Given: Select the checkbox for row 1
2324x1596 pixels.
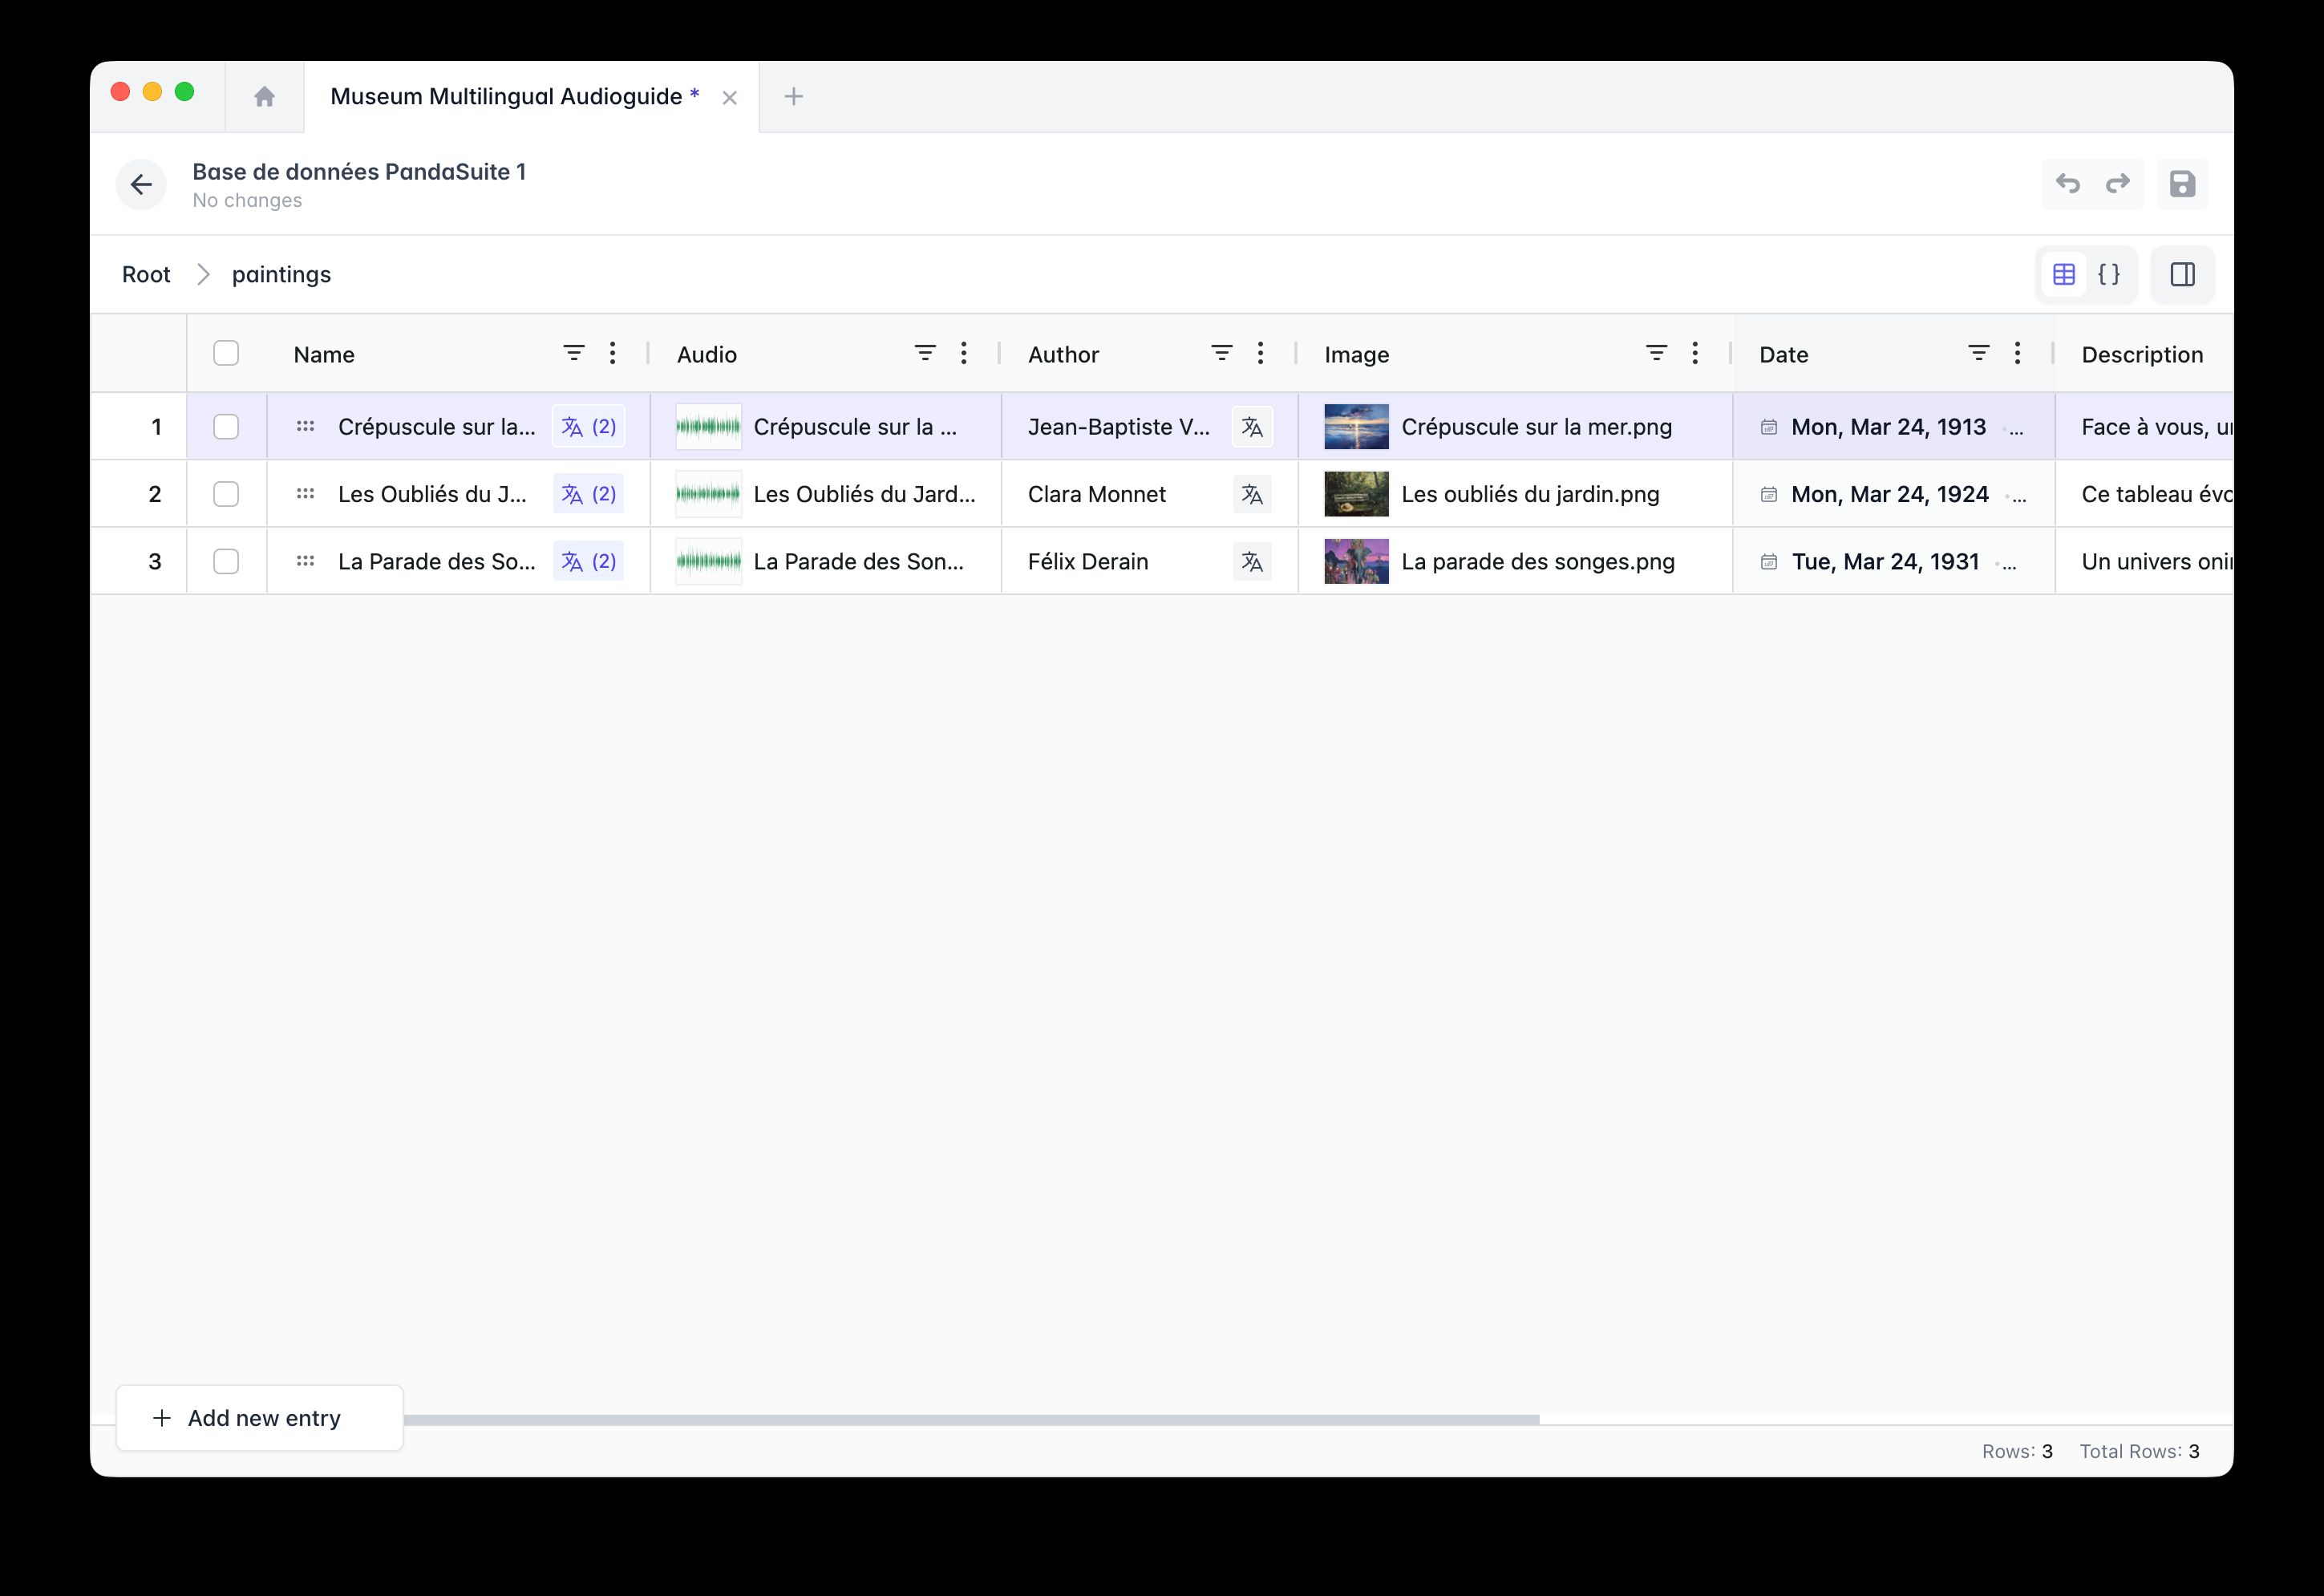Looking at the screenshot, I should (226, 426).
